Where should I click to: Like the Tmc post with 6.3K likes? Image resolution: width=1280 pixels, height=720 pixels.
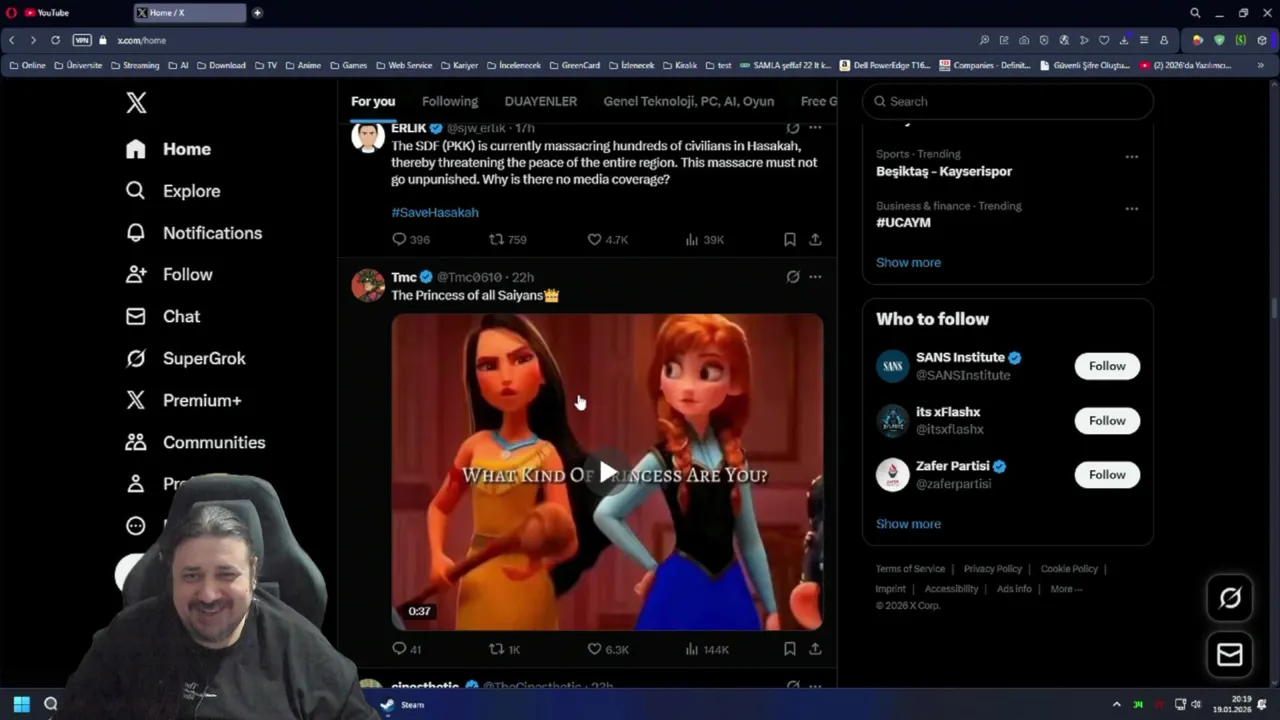tap(607, 649)
